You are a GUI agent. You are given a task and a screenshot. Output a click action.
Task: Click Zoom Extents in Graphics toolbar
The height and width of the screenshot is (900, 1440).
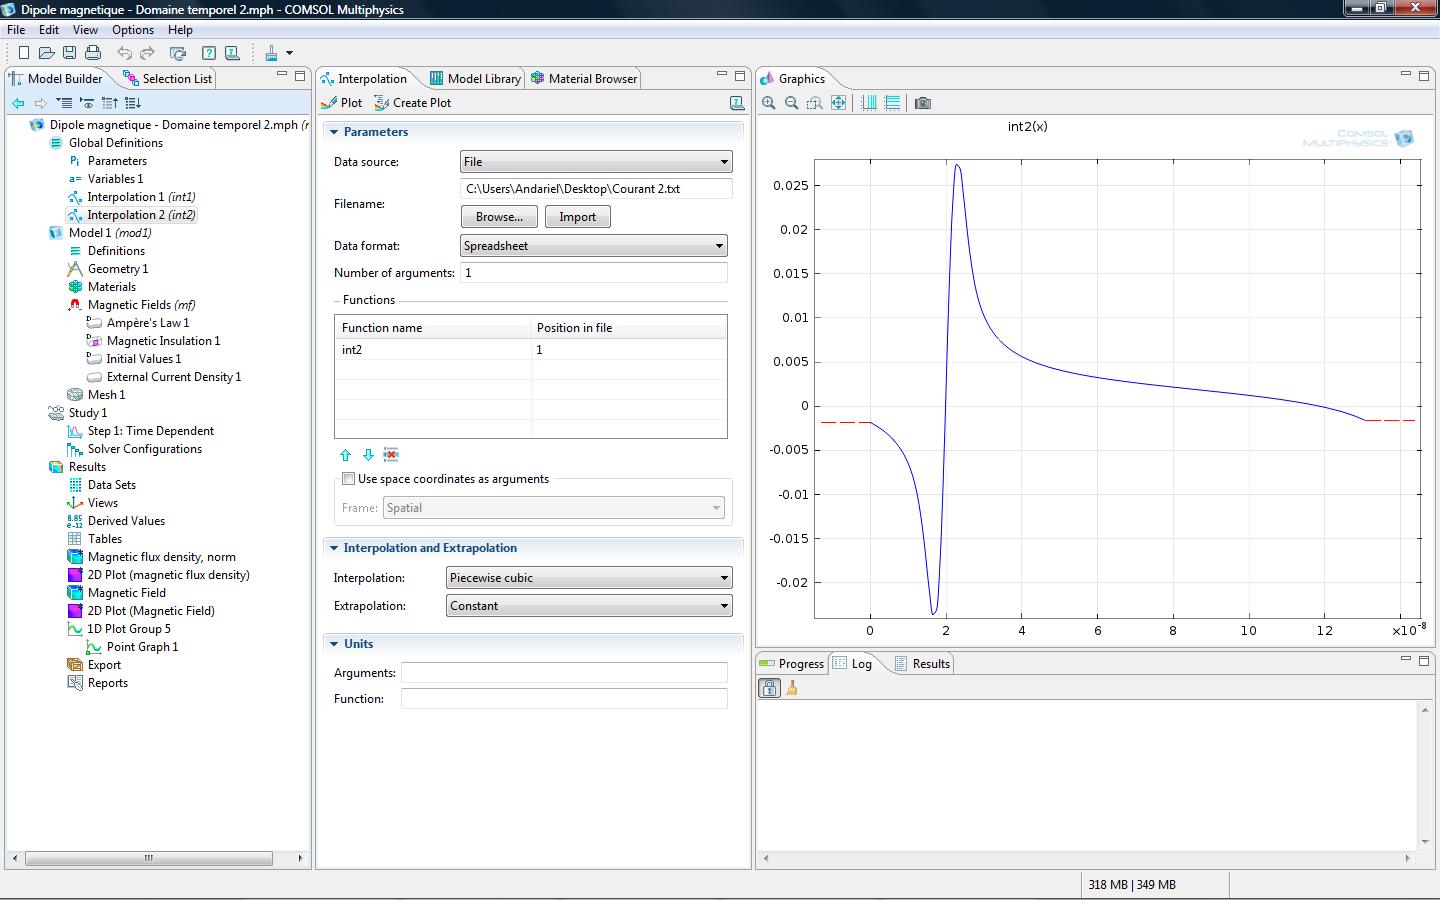coord(838,103)
